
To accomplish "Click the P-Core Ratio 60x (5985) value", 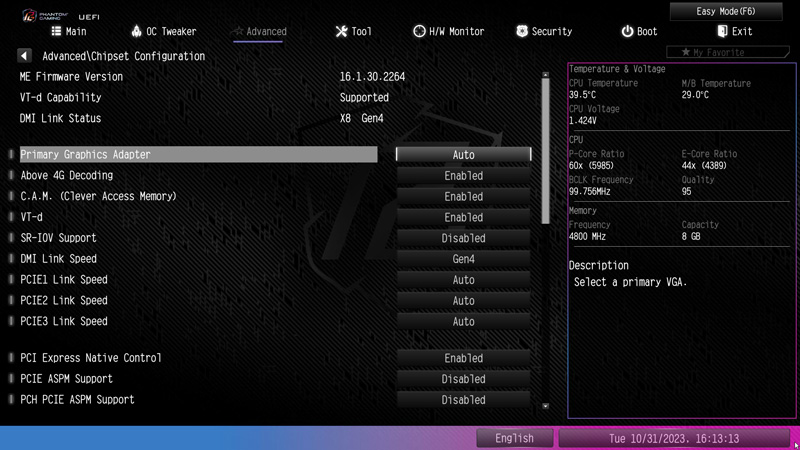I will [591, 166].
